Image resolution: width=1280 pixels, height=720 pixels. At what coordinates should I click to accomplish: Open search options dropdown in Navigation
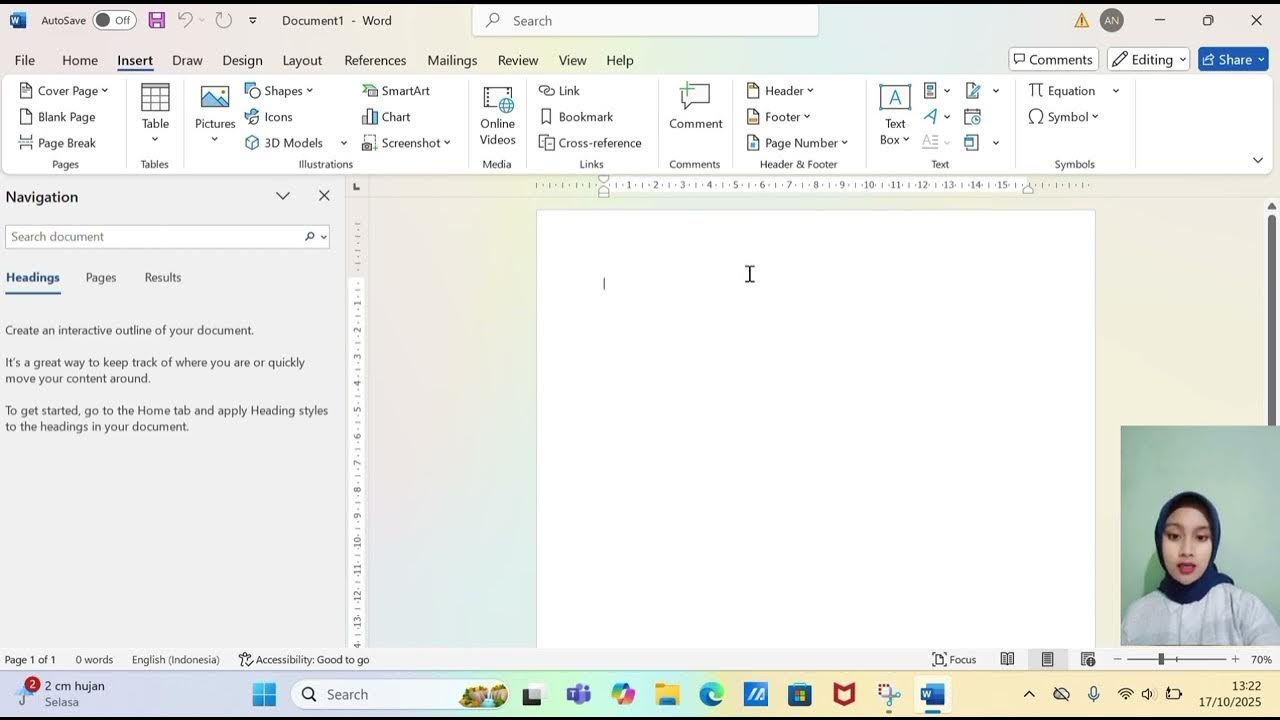tap(323, 237)
